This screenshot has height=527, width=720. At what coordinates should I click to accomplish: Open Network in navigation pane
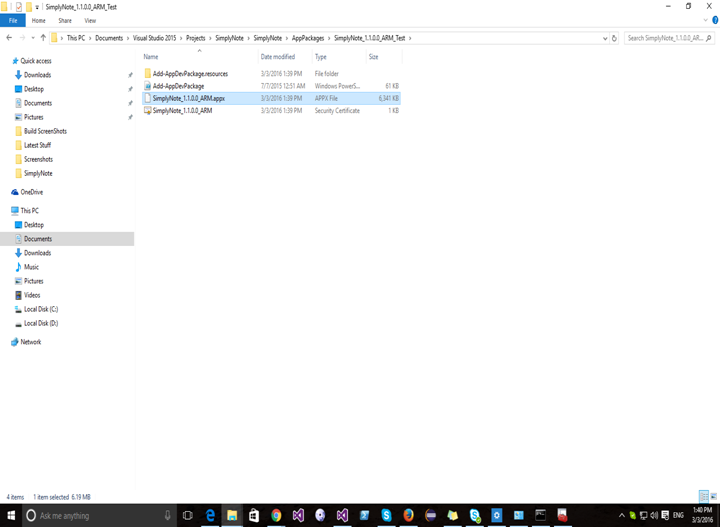(26, 342)
